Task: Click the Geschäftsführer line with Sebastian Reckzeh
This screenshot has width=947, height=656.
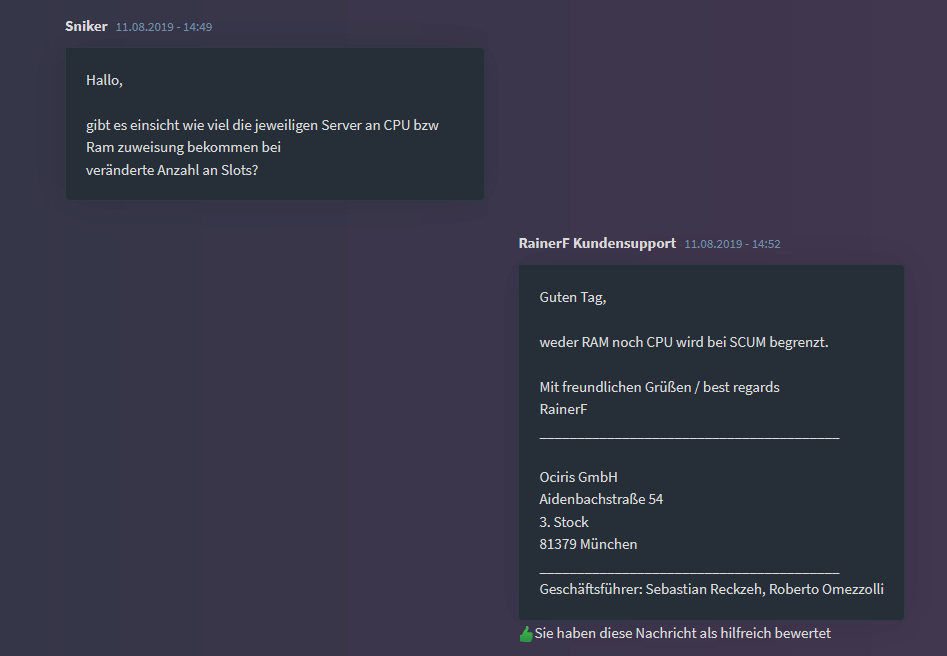Action: click(711, 589)
